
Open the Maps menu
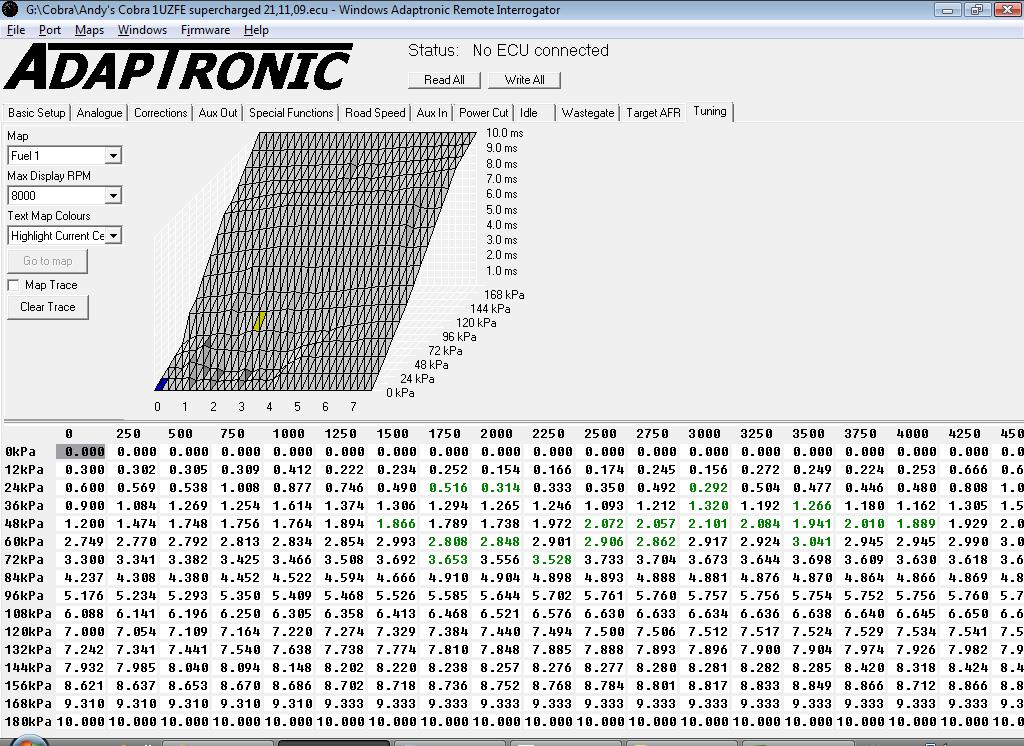pyautogui.click(x=89, y=30)
